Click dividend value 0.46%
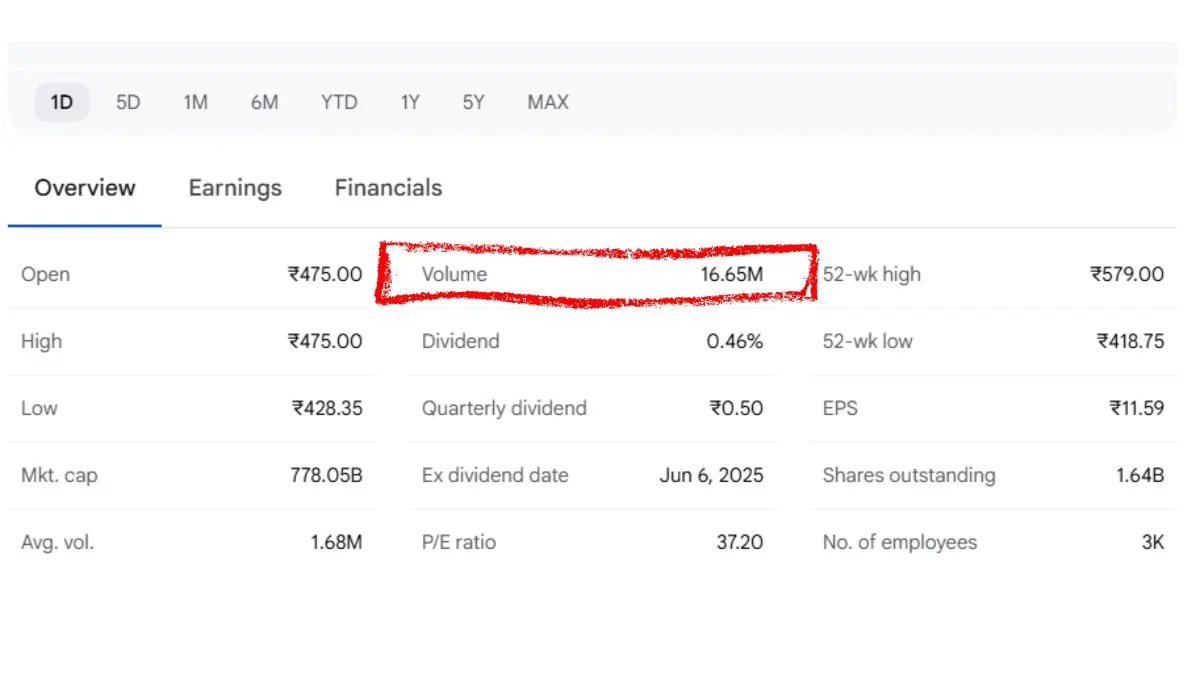This screenshot has height=675, width=1200. click(x=735, y=341)
